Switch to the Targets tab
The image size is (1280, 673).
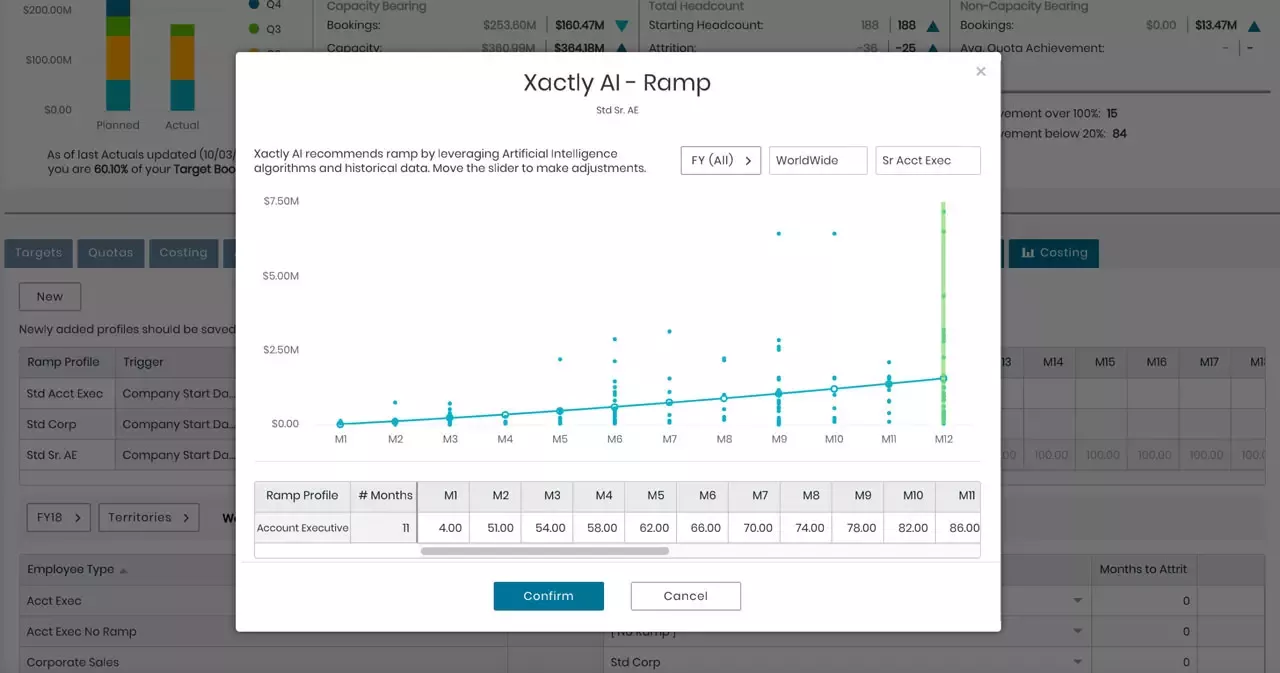coord(38,253)
